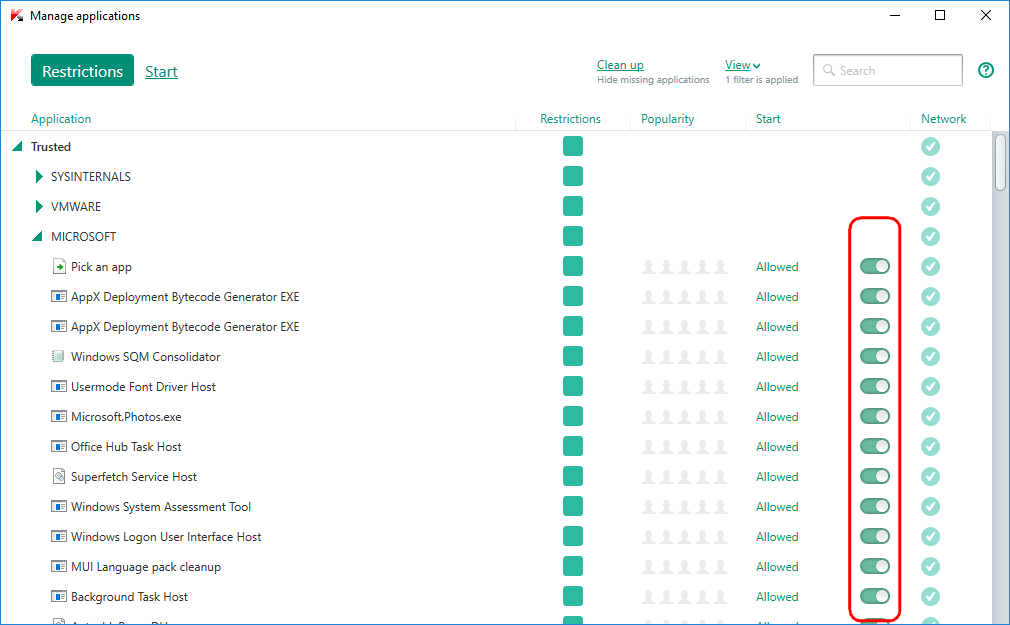The width and height of the screenshot is (1010, 625).
Task: Click Office Hub Task Host restrictions square
Action: pos(573,447)
